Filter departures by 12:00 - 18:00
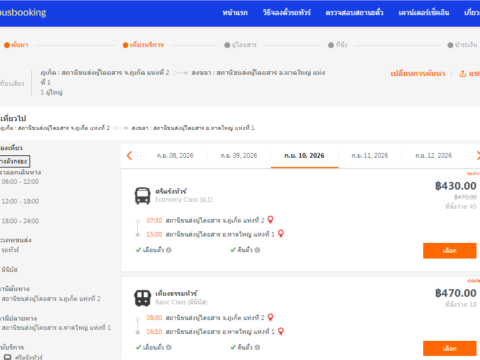 tap(20, 201)
